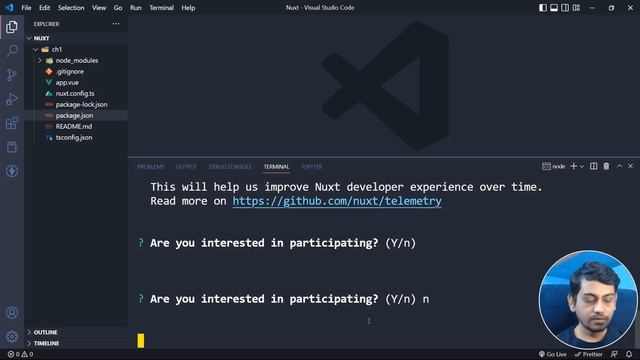Expand the node_modules folder
Viewport: 640px width, 360px height.
40,60
